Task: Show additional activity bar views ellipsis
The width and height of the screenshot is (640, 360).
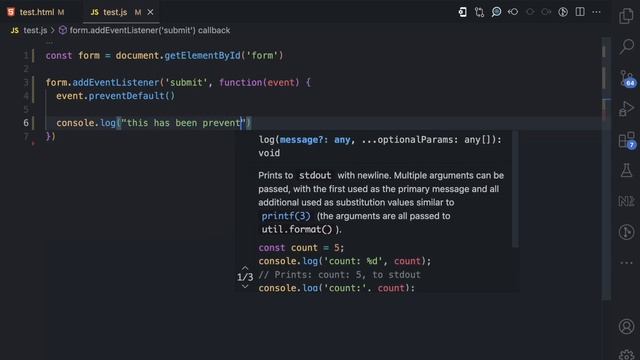Action: [626, 263]
